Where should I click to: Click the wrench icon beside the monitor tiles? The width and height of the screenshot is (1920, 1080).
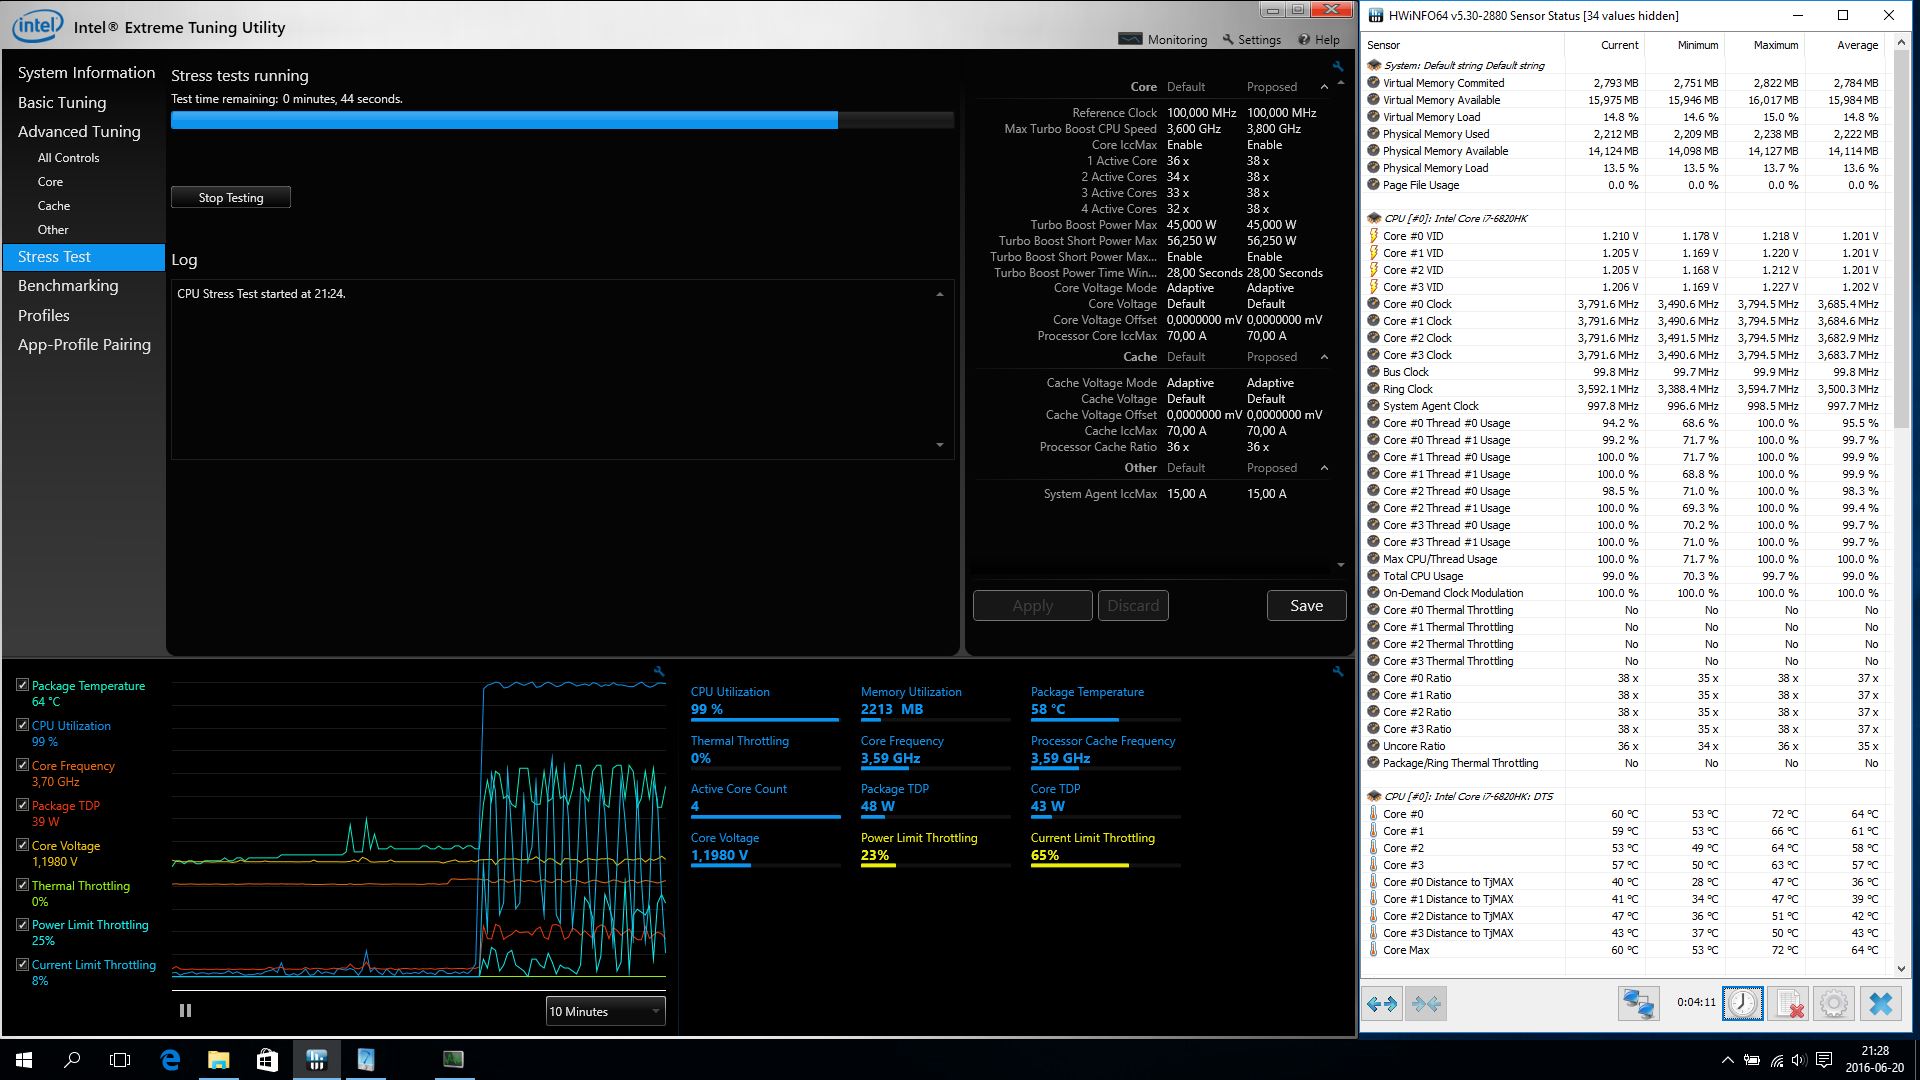[1338, 672]
